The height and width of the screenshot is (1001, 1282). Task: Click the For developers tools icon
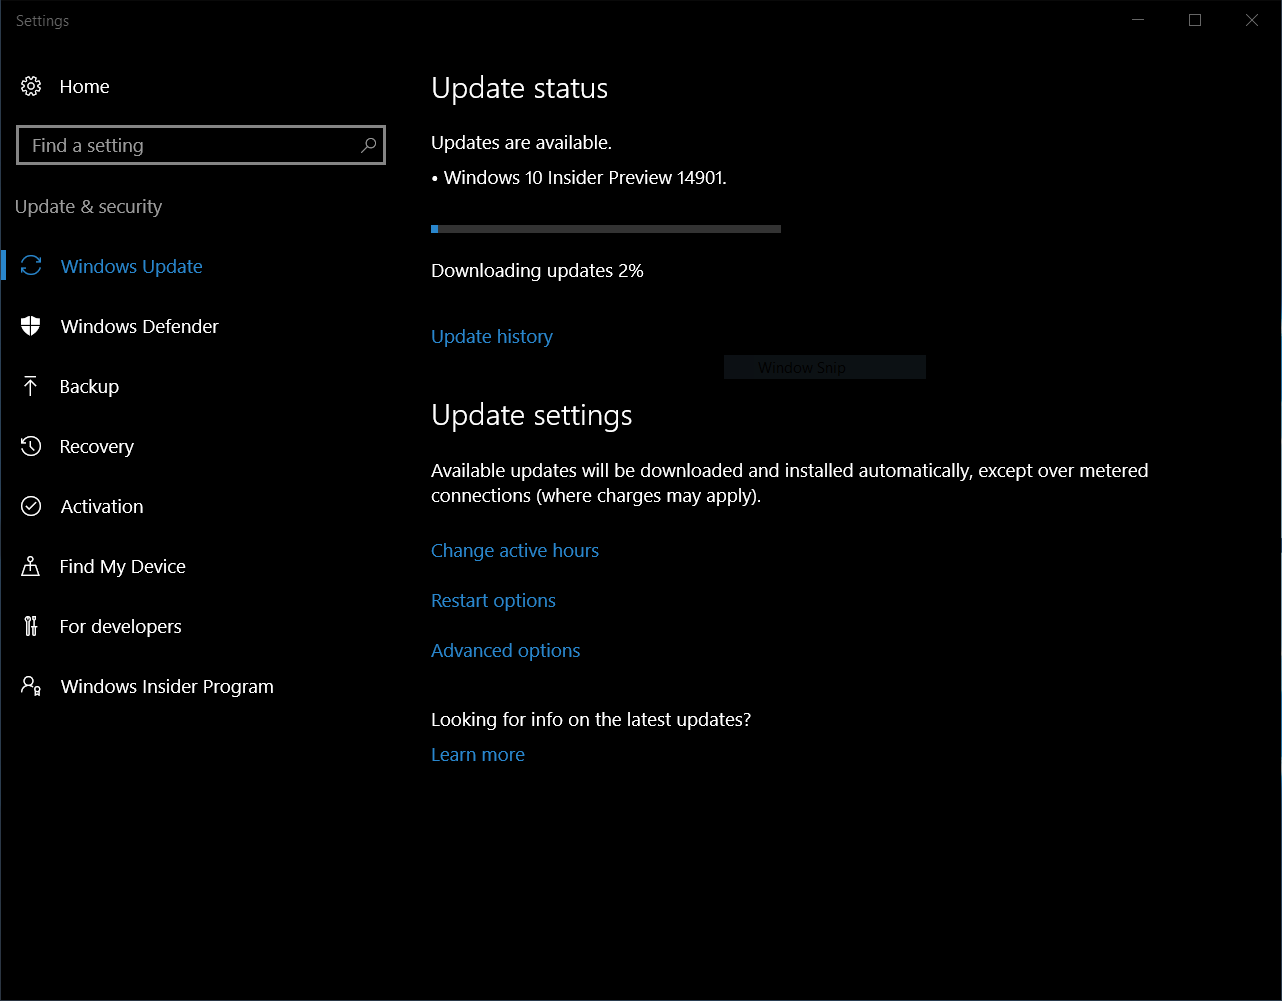pos(31,626)
